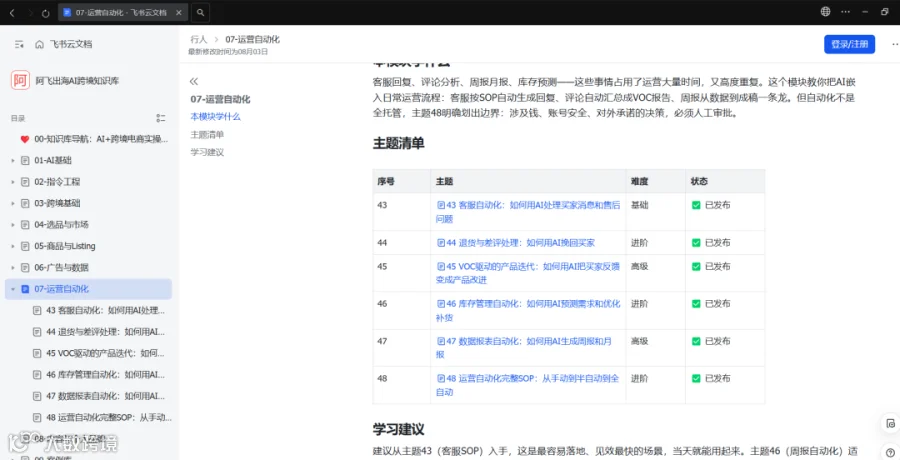Select the 07-运营自动化 browser tab
The height and width of the screenshot is (460, 900).
(119, 12)
